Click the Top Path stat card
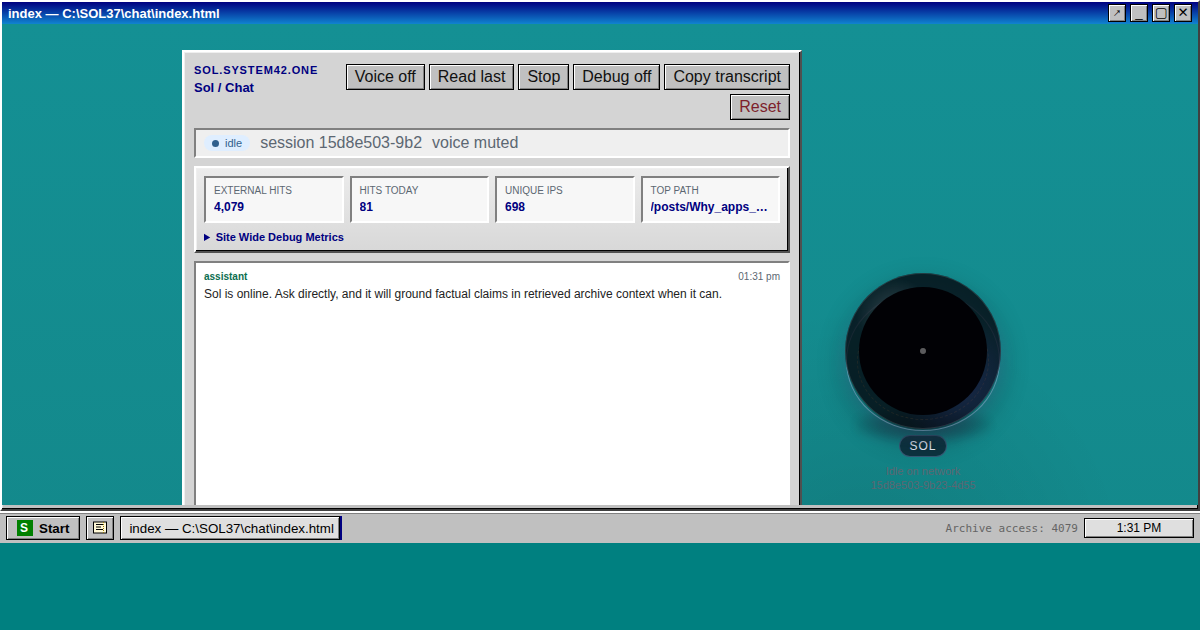The width and height of the screenshot is (1200, 630). coord(710,199)
